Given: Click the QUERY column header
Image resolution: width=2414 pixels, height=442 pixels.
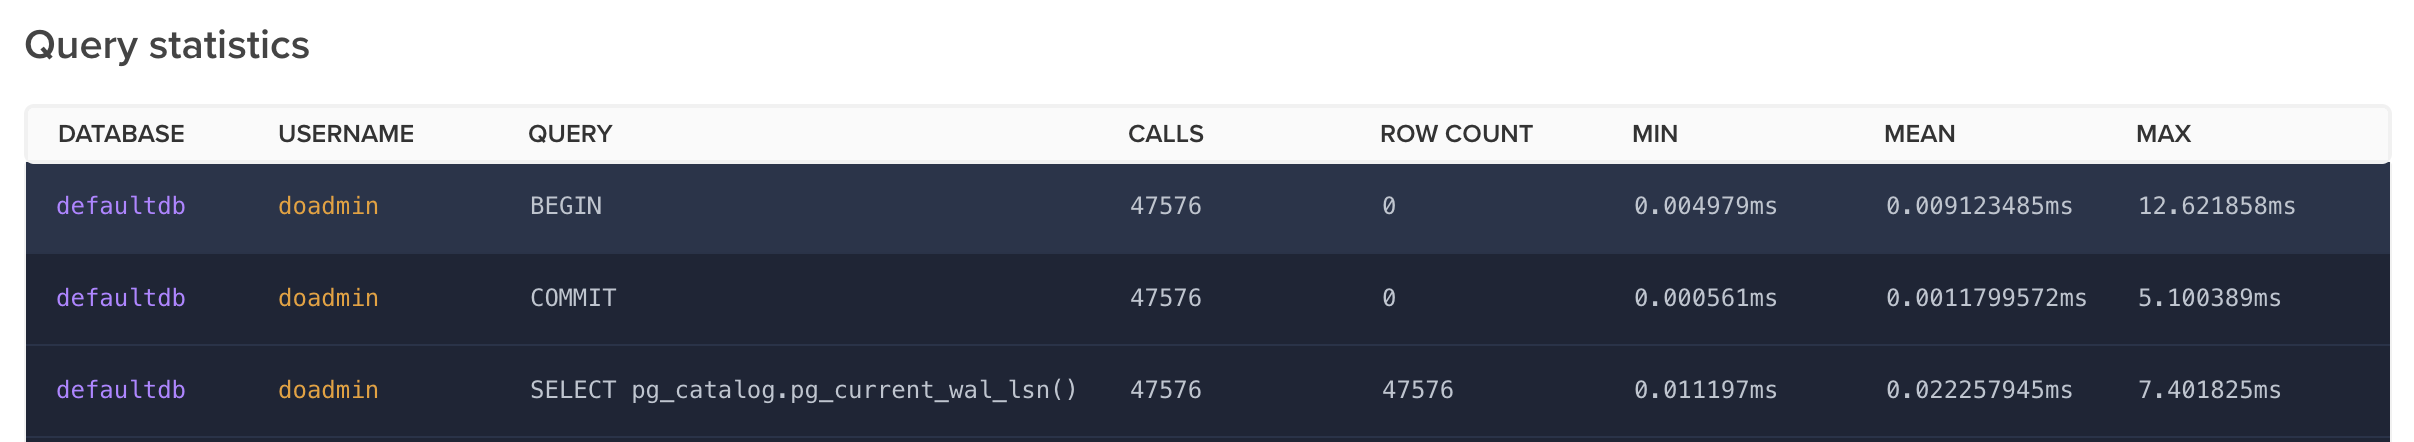Looking at the screenshot, I should tap(570, 134).
